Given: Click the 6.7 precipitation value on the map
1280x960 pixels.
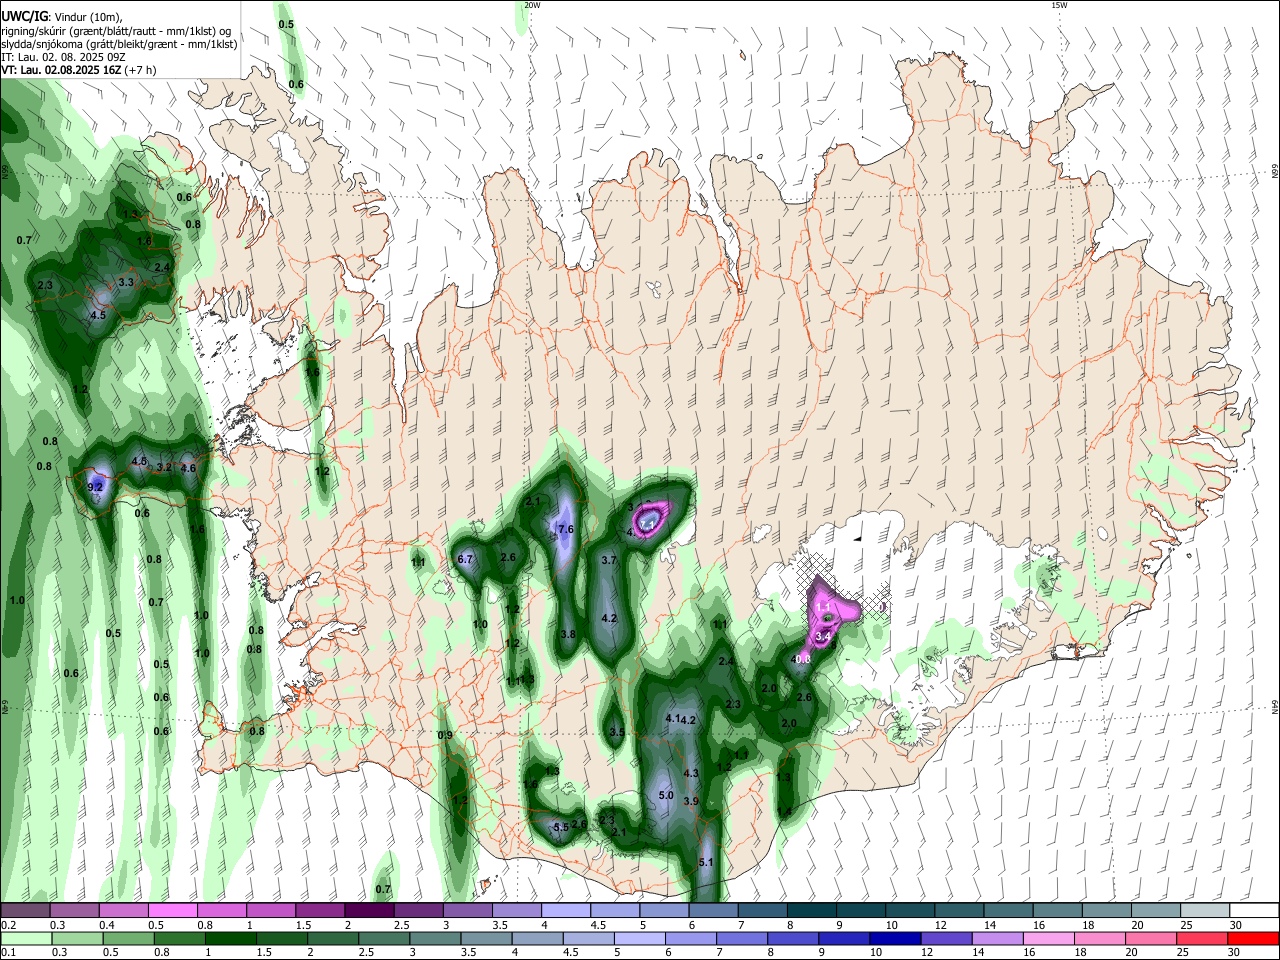Looking at the screenshot, I should pos(465,559).
